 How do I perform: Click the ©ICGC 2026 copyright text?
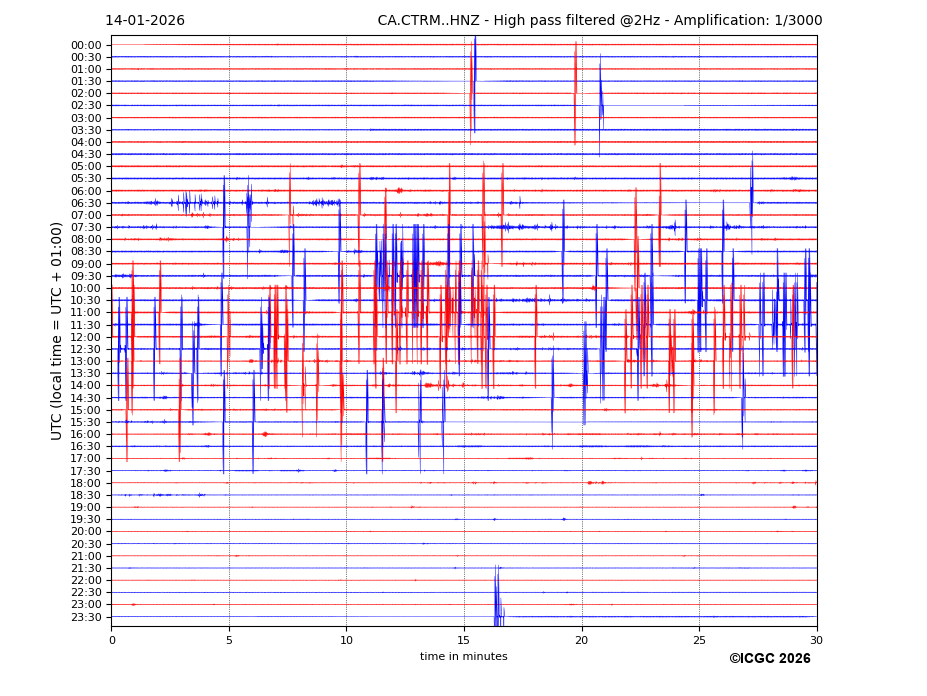(x=769, y=659)
